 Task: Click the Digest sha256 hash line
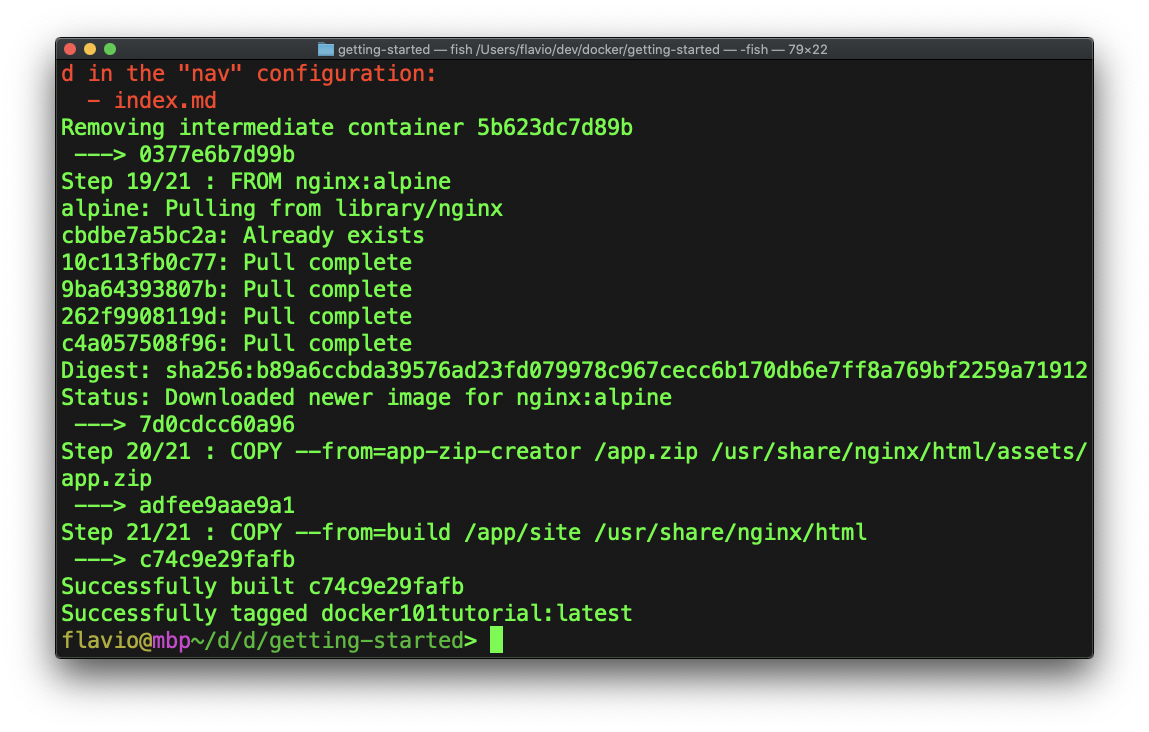574,371
